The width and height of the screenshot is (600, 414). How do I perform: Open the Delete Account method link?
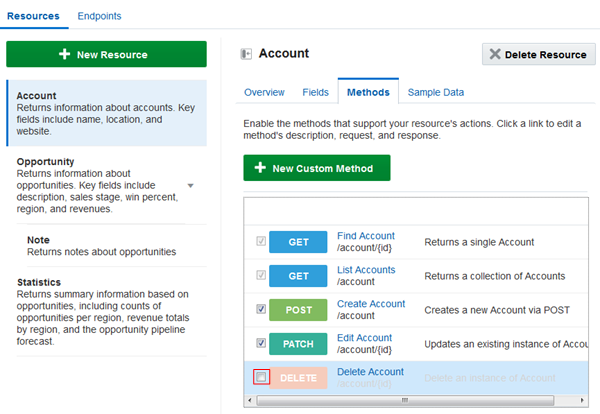pyautogui.click(x=370, y=372)
